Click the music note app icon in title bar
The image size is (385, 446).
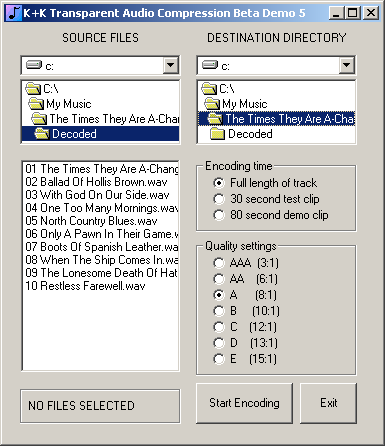pos(14,13)
